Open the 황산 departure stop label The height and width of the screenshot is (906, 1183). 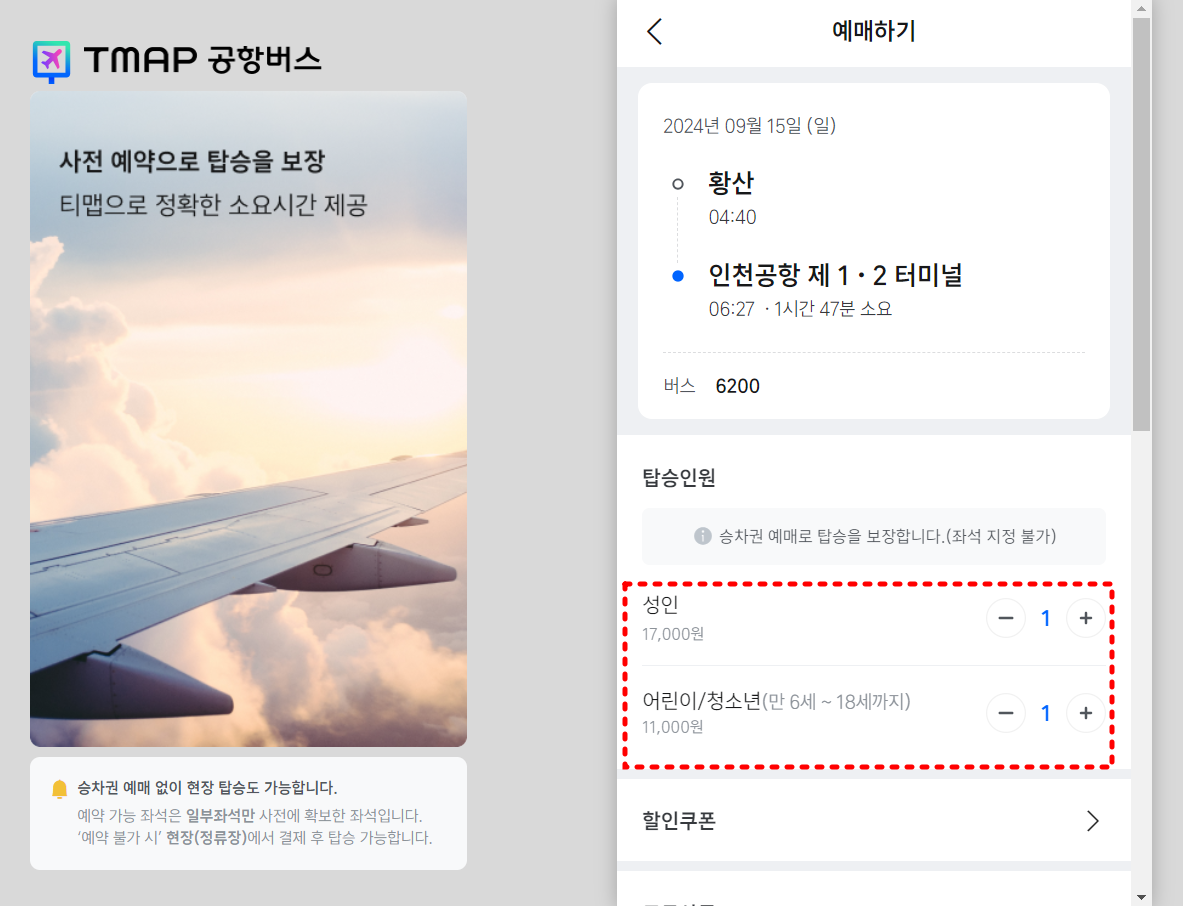(x=730, y=184)
